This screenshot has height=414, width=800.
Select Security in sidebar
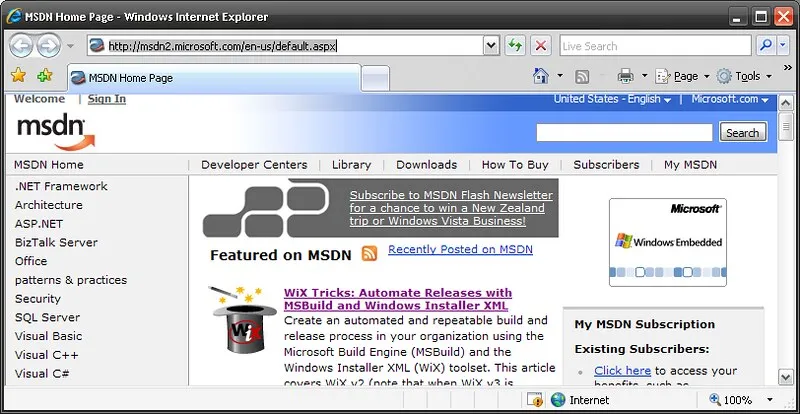[38, 299]
